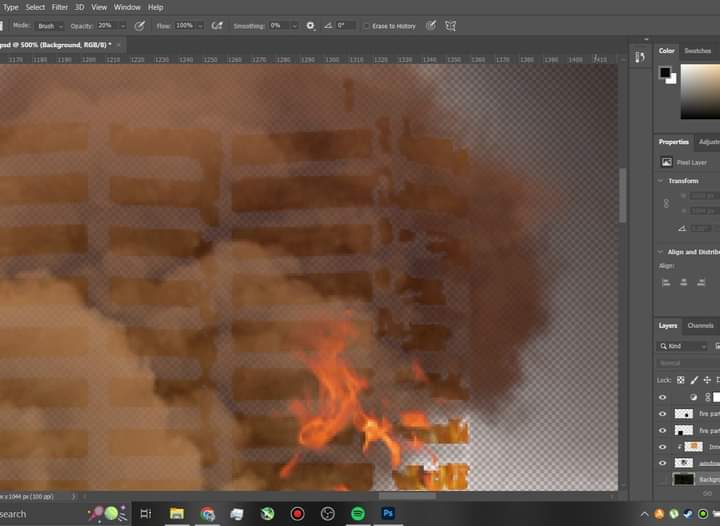Open eraser Mode Brush dropdown
The image size is (720, 526).
pyautogui.click(x=50, y=26)
